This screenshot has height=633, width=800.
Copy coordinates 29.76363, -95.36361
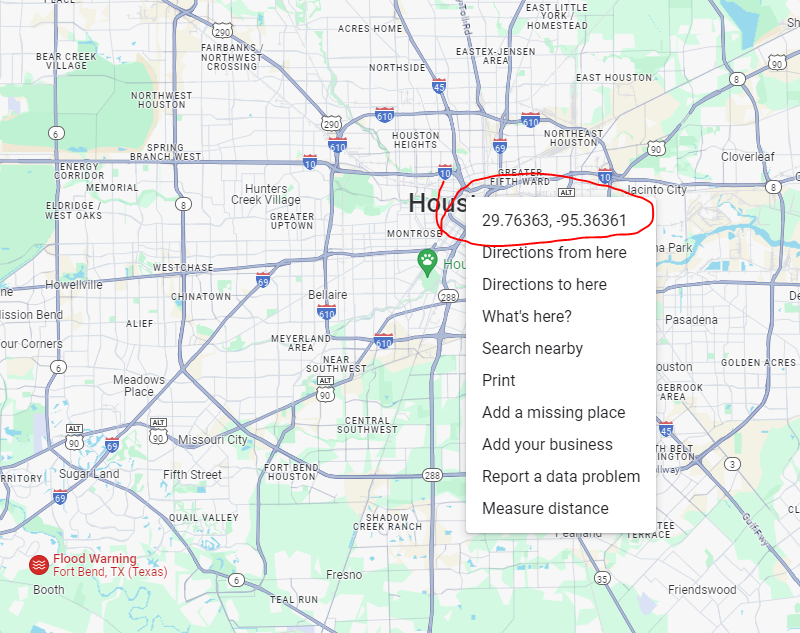point(554,220)
